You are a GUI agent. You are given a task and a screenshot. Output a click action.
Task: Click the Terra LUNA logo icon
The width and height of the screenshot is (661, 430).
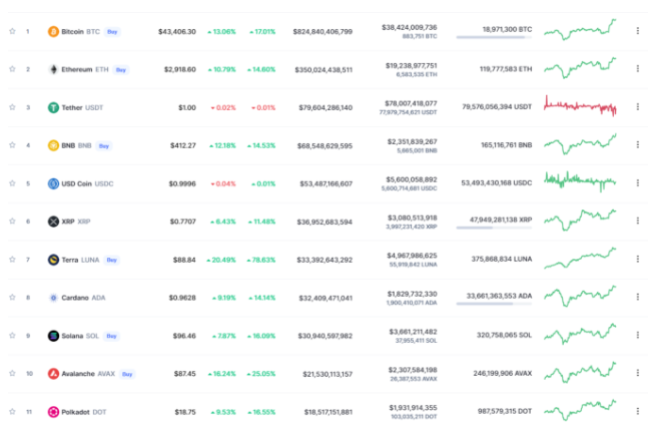(x=53, y=260)
